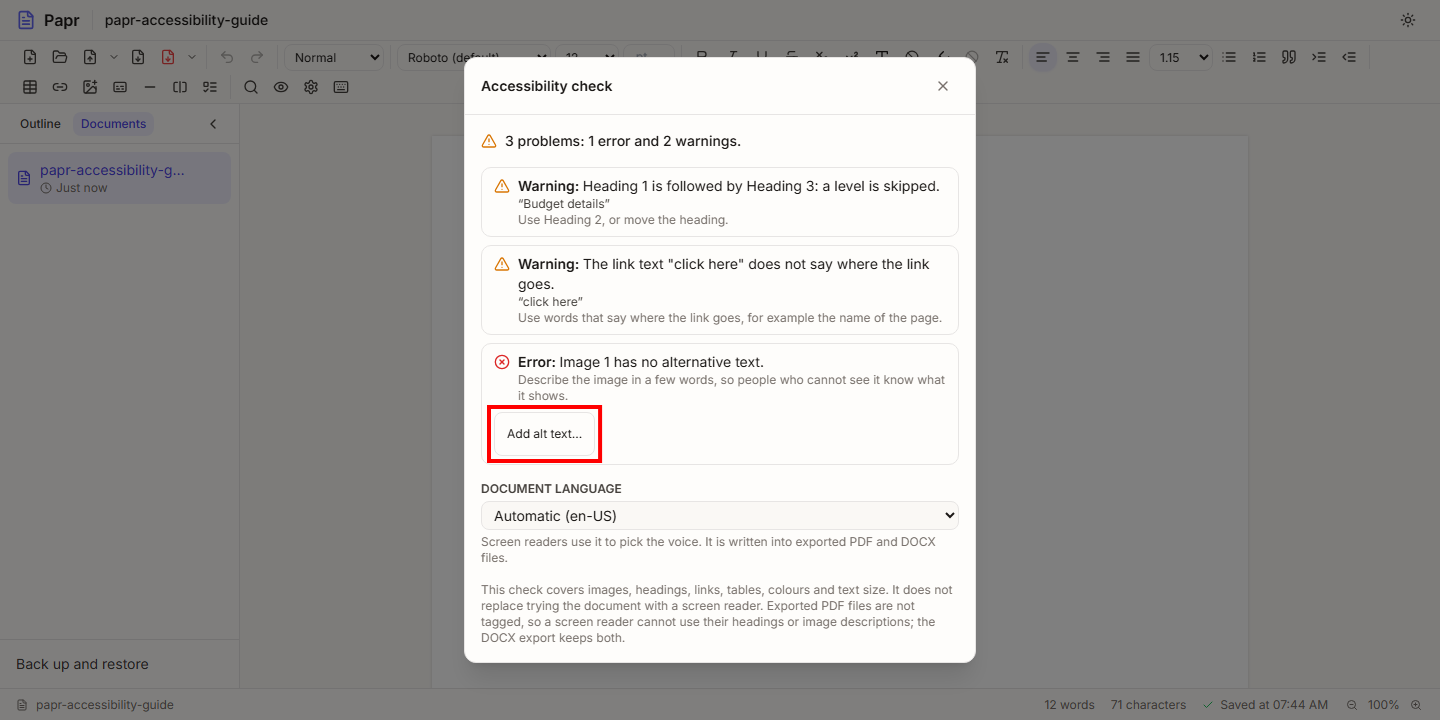Click the checklist icon
The height and width of the screenshot is (720, 1440).
210,87
